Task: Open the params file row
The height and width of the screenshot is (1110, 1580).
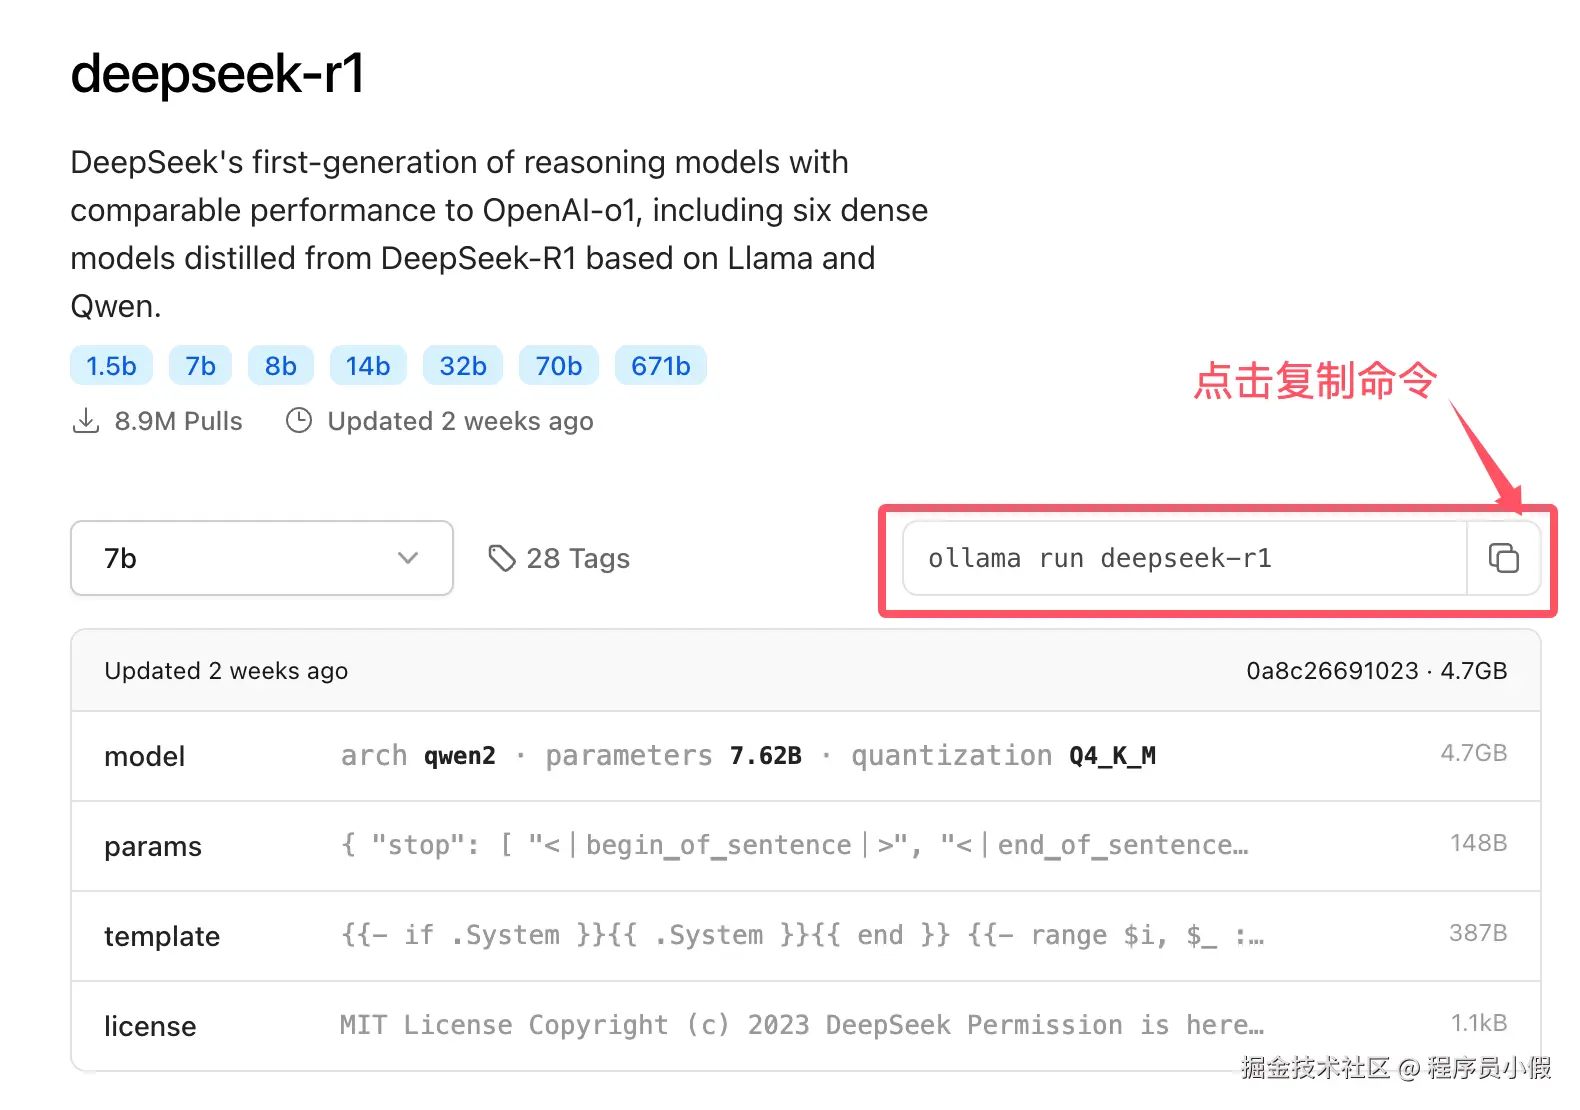Action: pyautogui.click(x=805, y=846)
